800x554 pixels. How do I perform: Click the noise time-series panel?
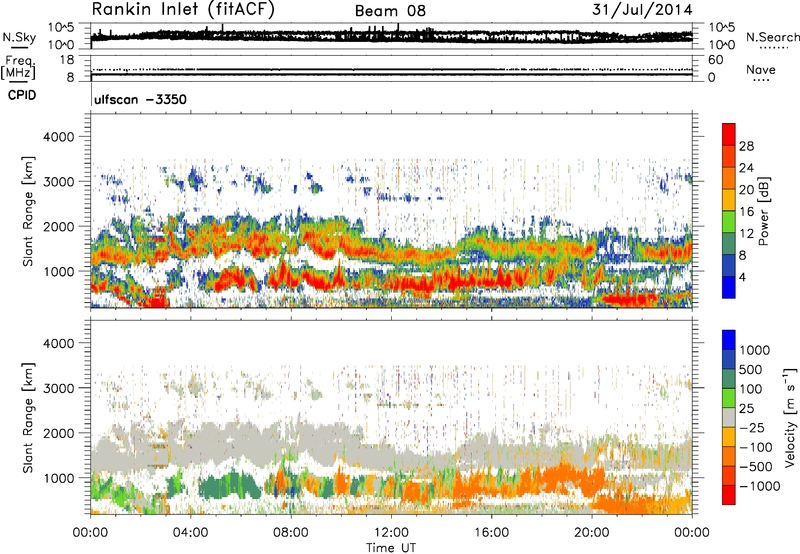[x=391, y=36]
